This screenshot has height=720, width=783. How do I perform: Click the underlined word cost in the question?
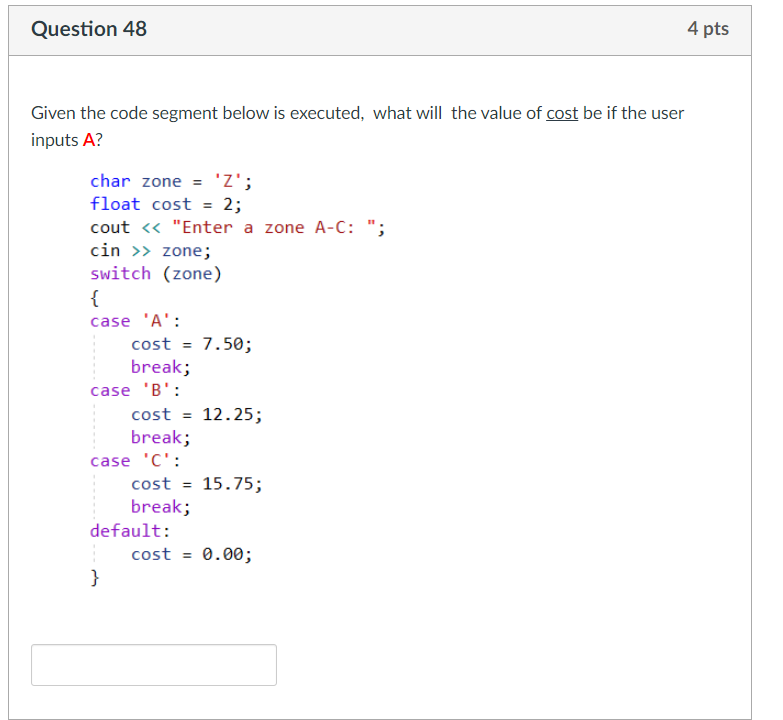pyautogui.click(x=562, y=113)
